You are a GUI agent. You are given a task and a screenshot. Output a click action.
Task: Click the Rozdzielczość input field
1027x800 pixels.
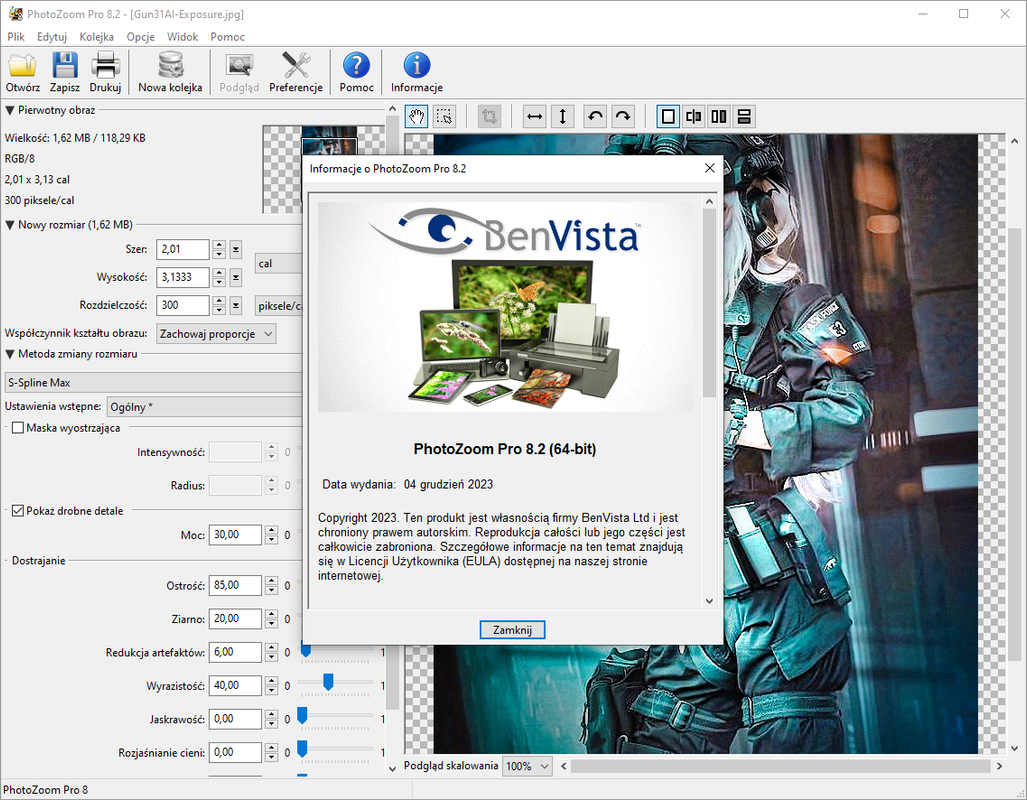183,305
